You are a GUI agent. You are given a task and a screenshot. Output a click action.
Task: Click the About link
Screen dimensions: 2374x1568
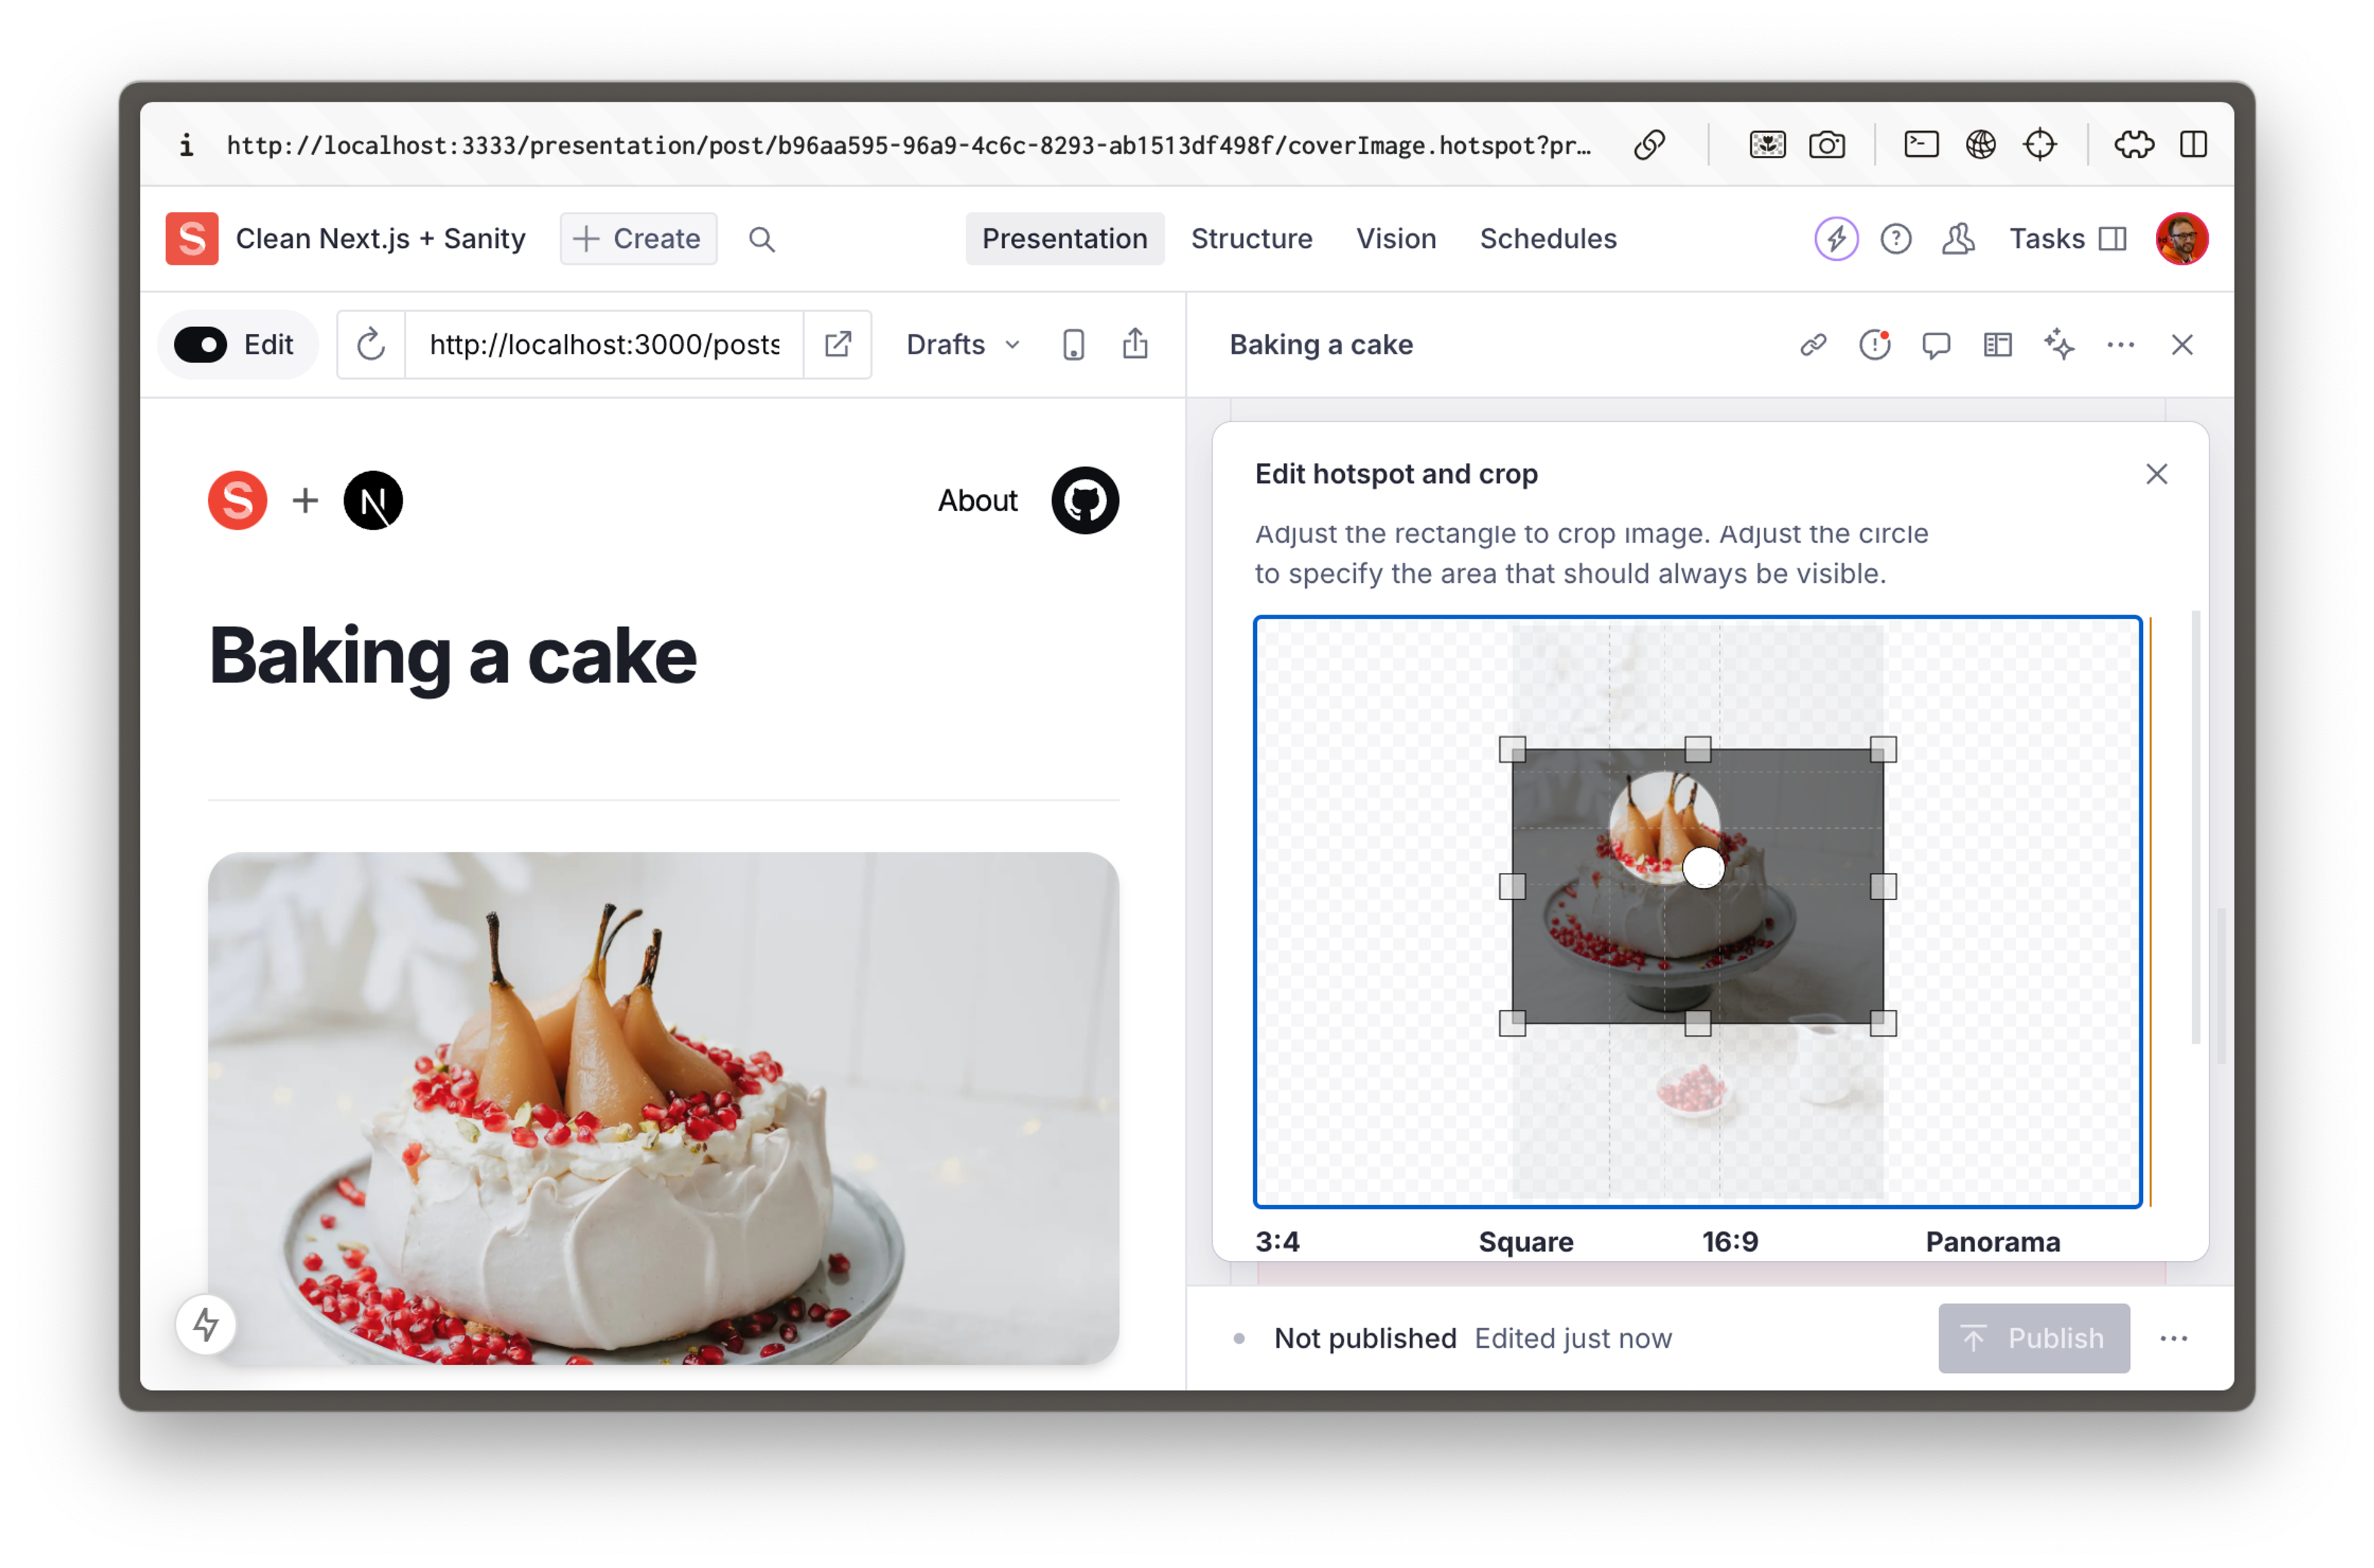tap(977, 500)
